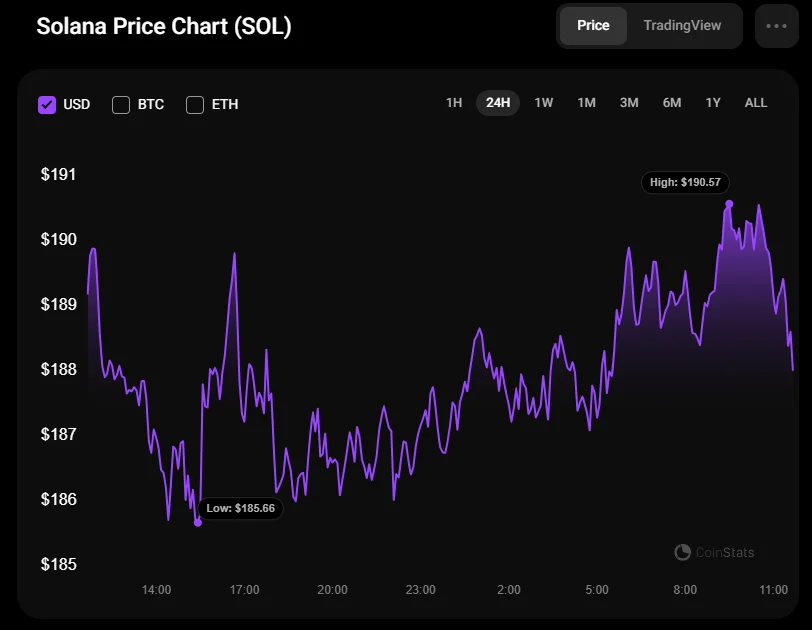Select the 1Y time range
Screen dimensions: 812x630
tap(713, 103)
